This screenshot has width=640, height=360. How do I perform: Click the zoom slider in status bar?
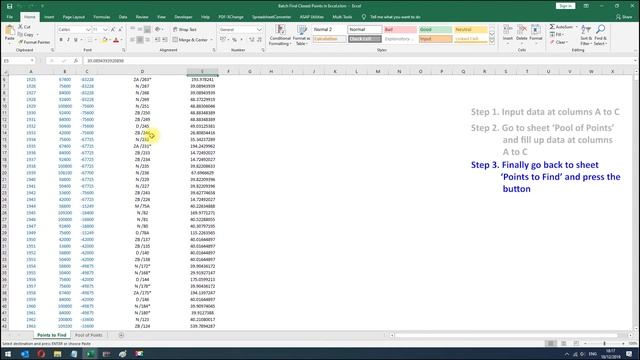coord(604,344)
